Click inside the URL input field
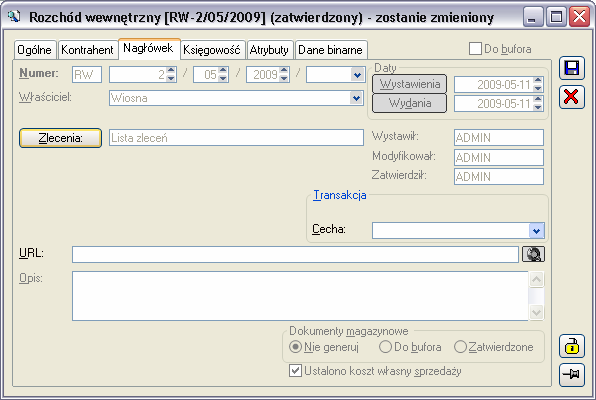This screenshot has height=400, width=596. coord(295,254)
